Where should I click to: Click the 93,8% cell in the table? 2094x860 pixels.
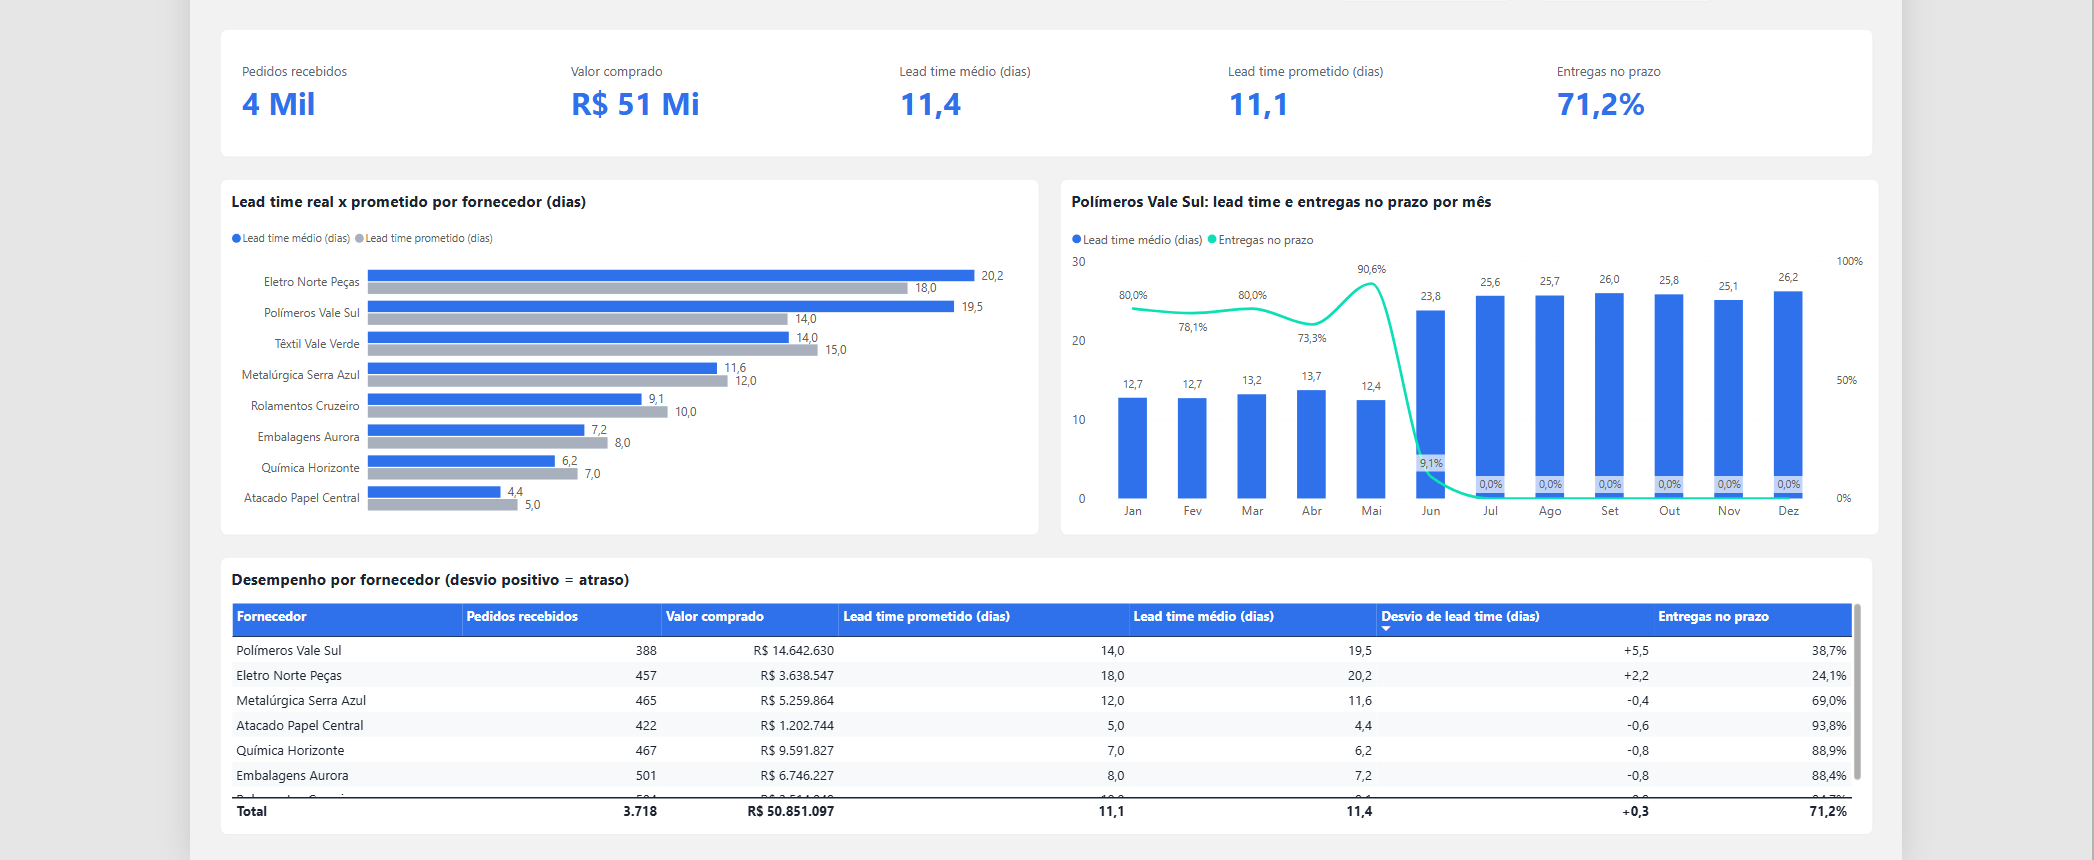point(1829,726)
